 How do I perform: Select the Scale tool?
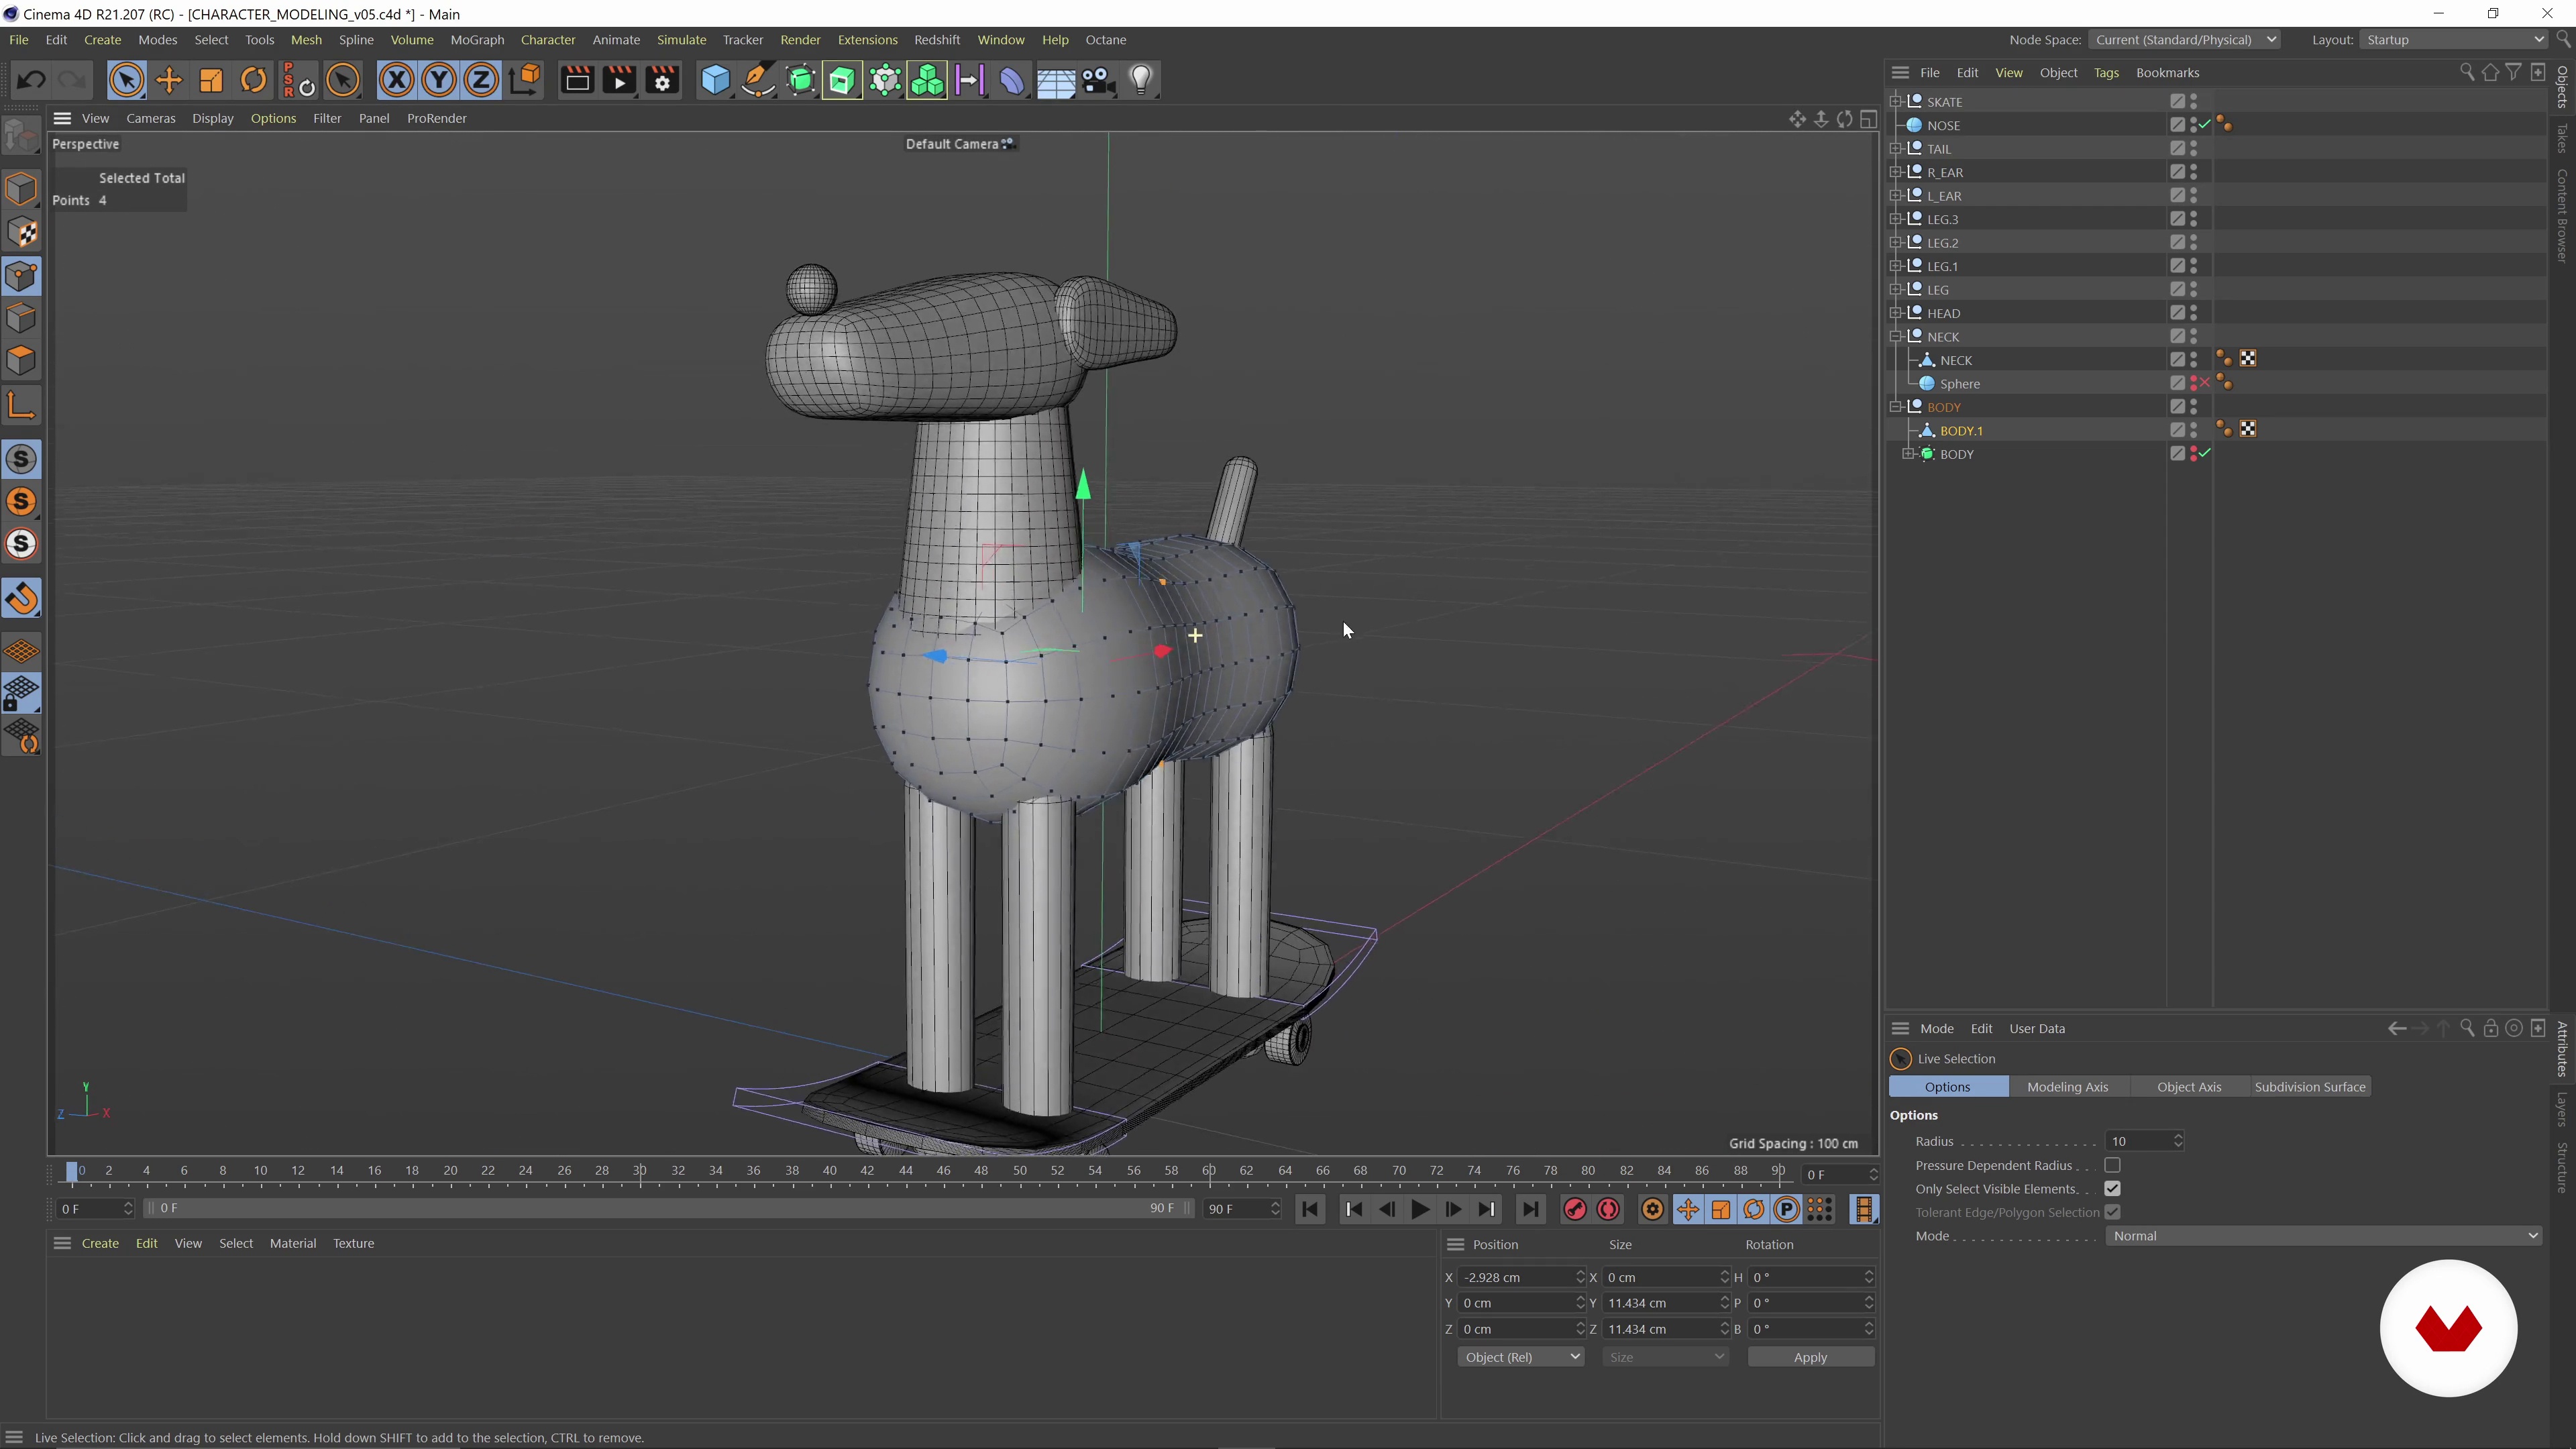click(211, 80)
